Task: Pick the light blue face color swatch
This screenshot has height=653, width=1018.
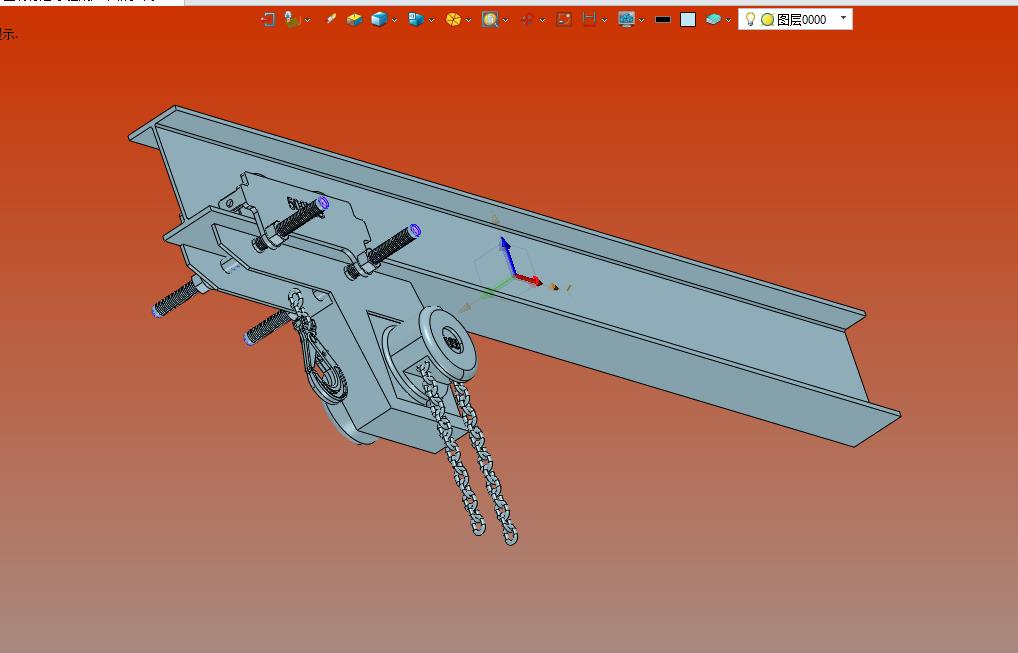Action: [x=688, y=19]
